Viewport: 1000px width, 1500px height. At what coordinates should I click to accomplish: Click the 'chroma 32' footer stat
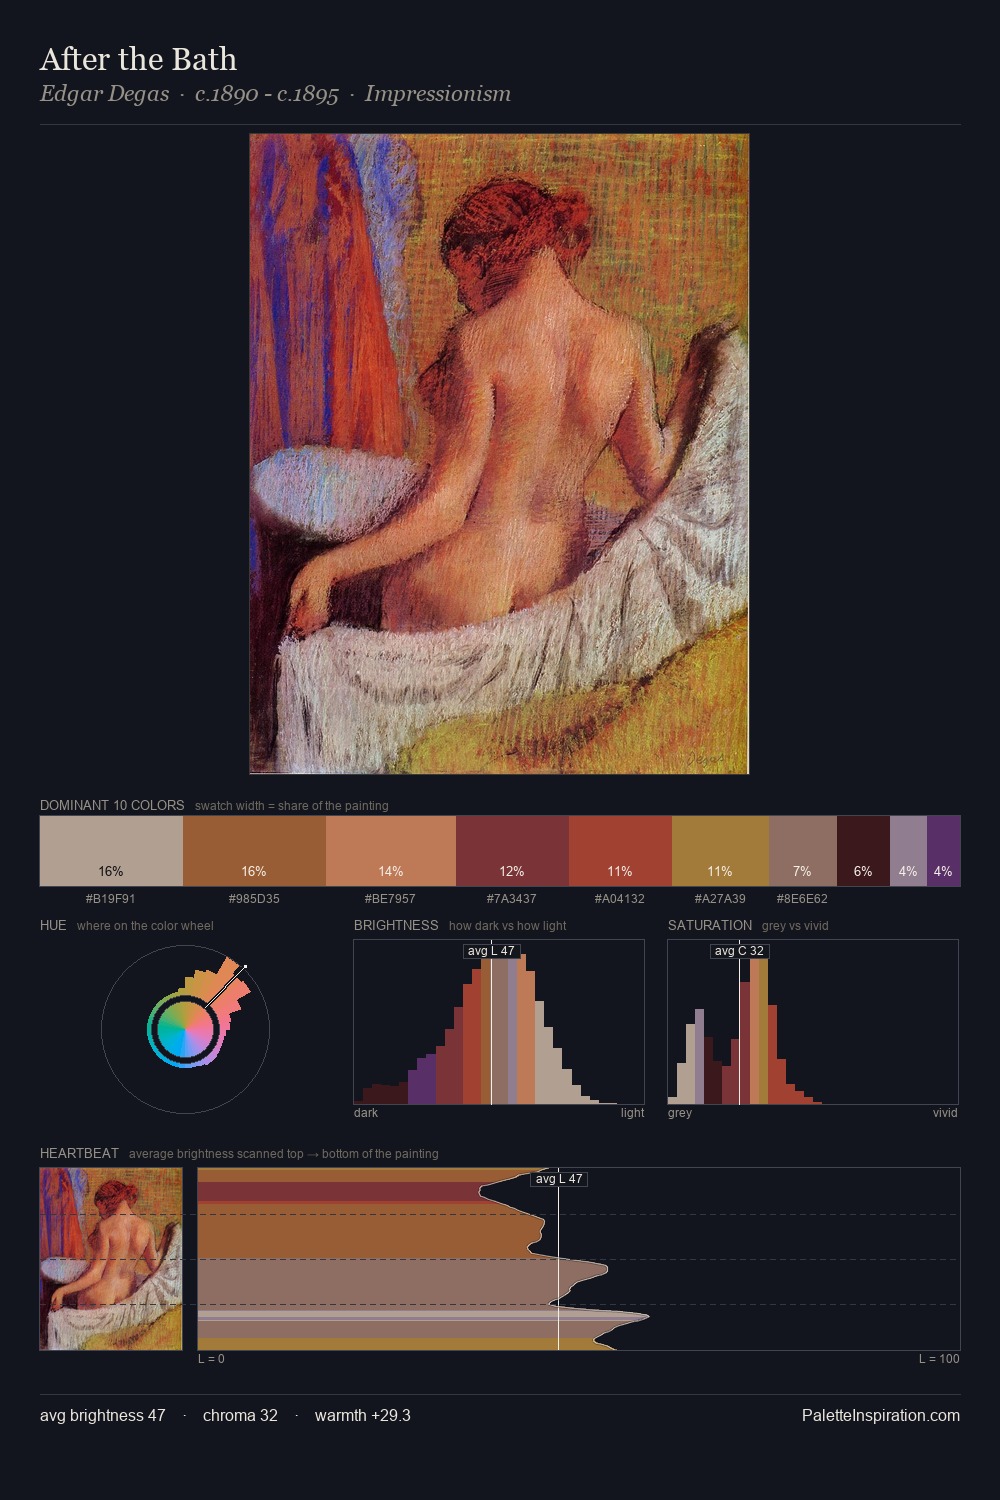click(240, 1415)
